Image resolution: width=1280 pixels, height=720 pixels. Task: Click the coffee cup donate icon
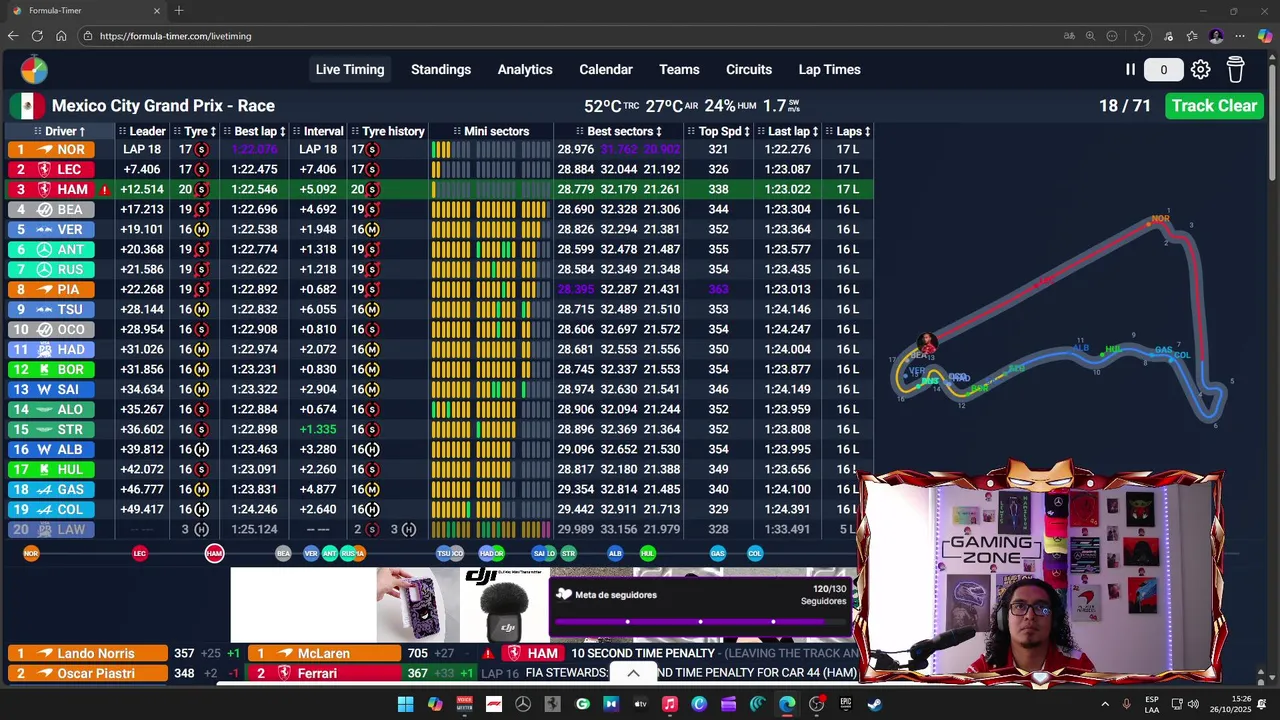coord(1235,70)
